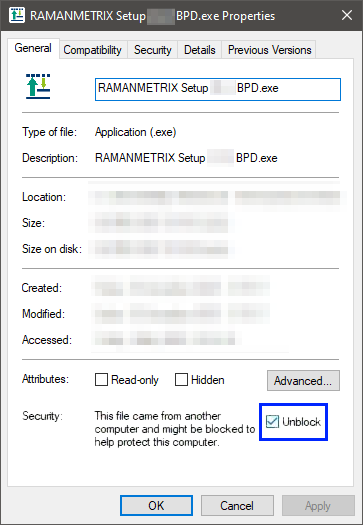Image resolution: width=363 pixels, height=525 pixels.
Task: Enable the Read-only attribute
Action: 101,380
